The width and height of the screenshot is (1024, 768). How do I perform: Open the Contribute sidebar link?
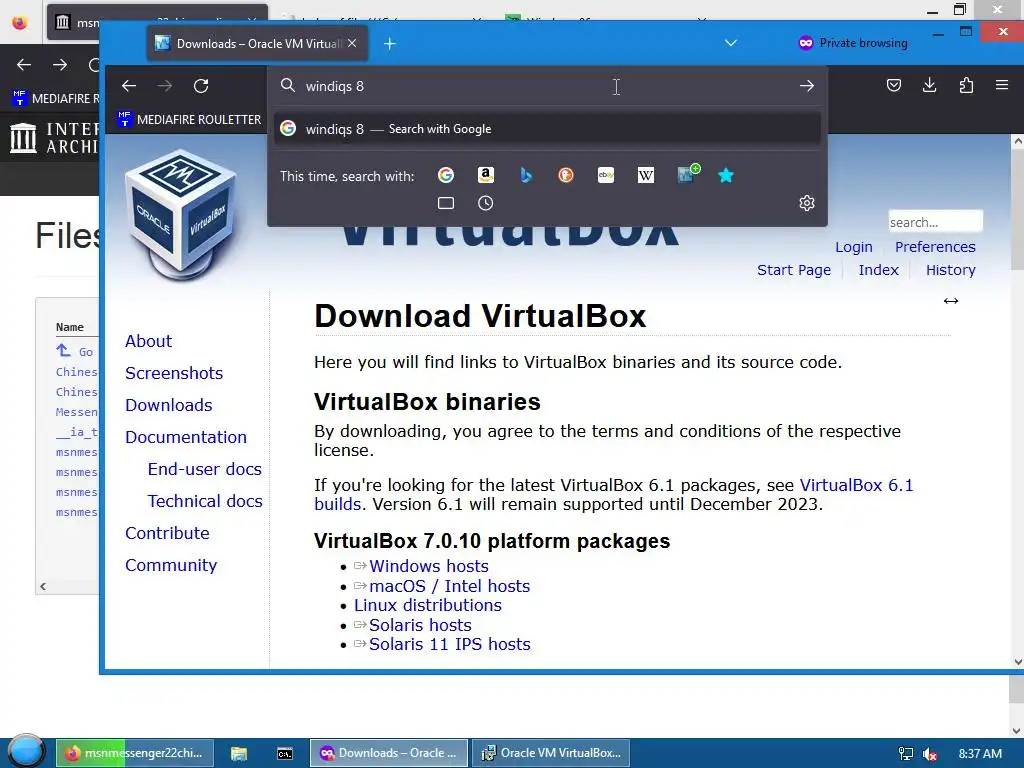[167, 533]
